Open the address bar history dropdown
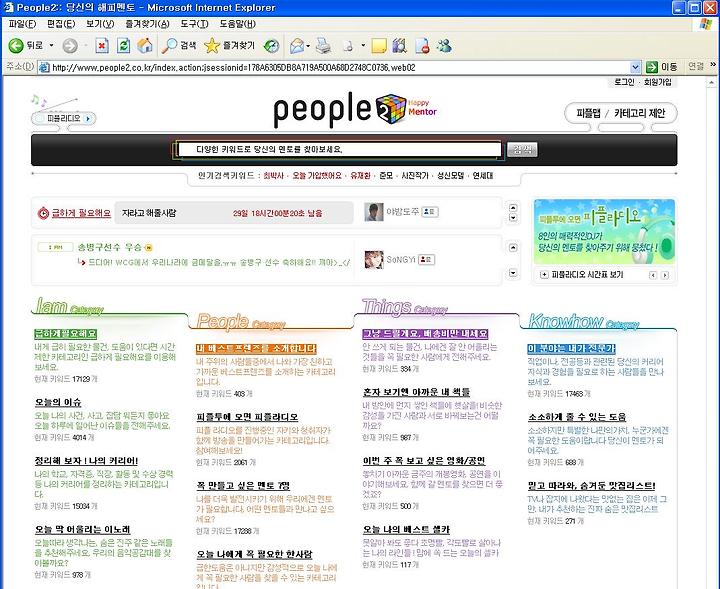This screenshot has height=589, width=720. (635, 67)
